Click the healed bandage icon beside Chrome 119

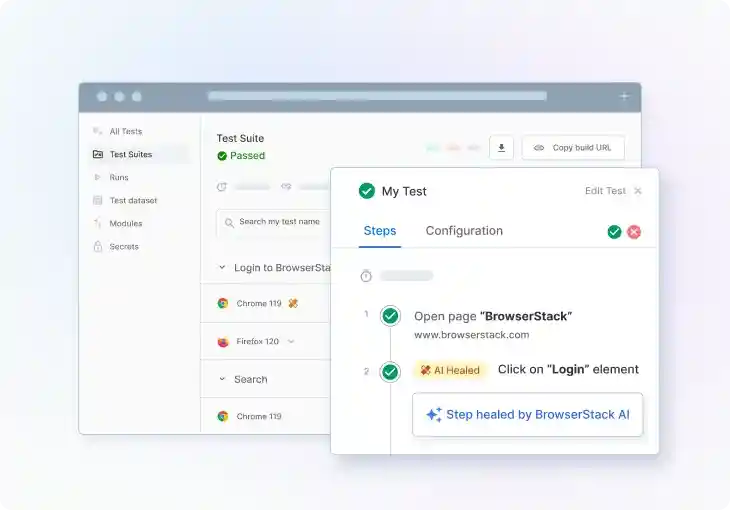tap(293, 303)
